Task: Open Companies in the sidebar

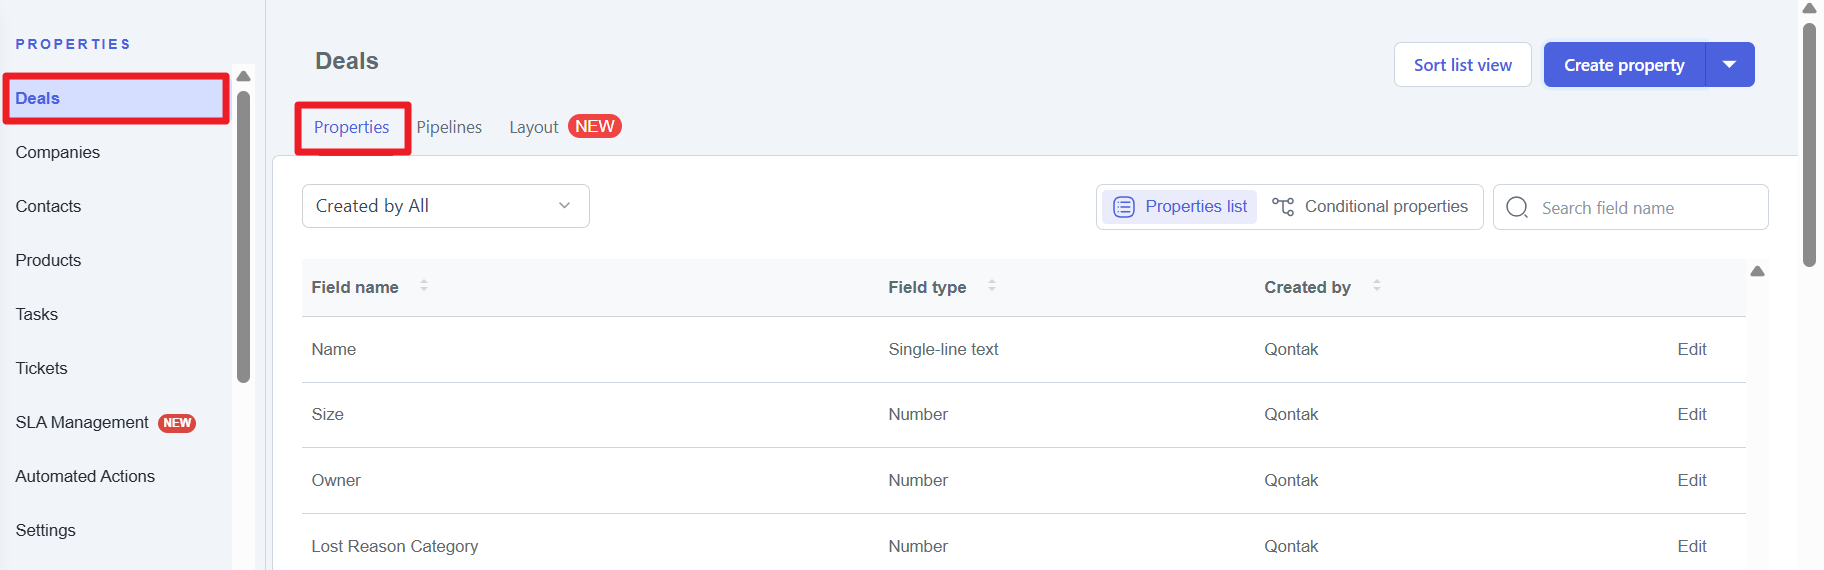Action: click(x=58, y=152)
